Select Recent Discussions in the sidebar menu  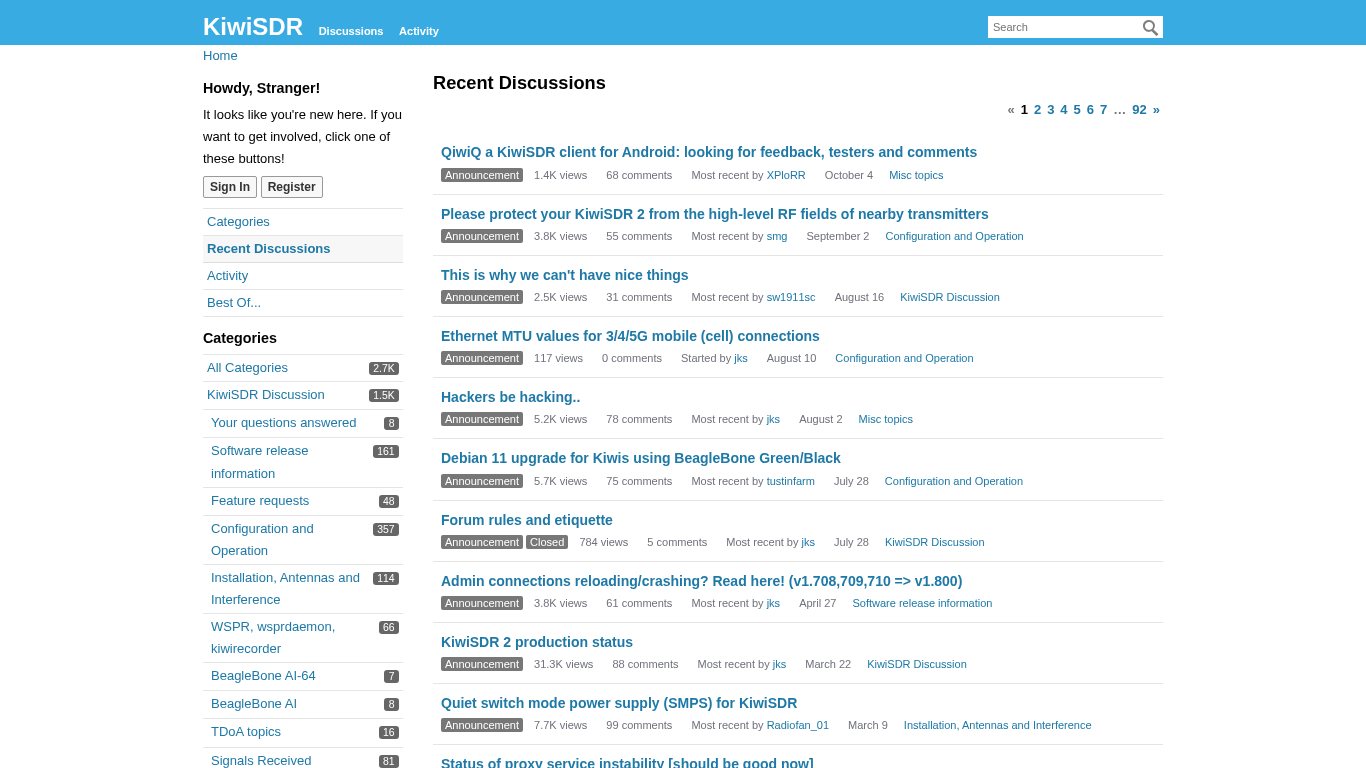(x=303, y=249)
